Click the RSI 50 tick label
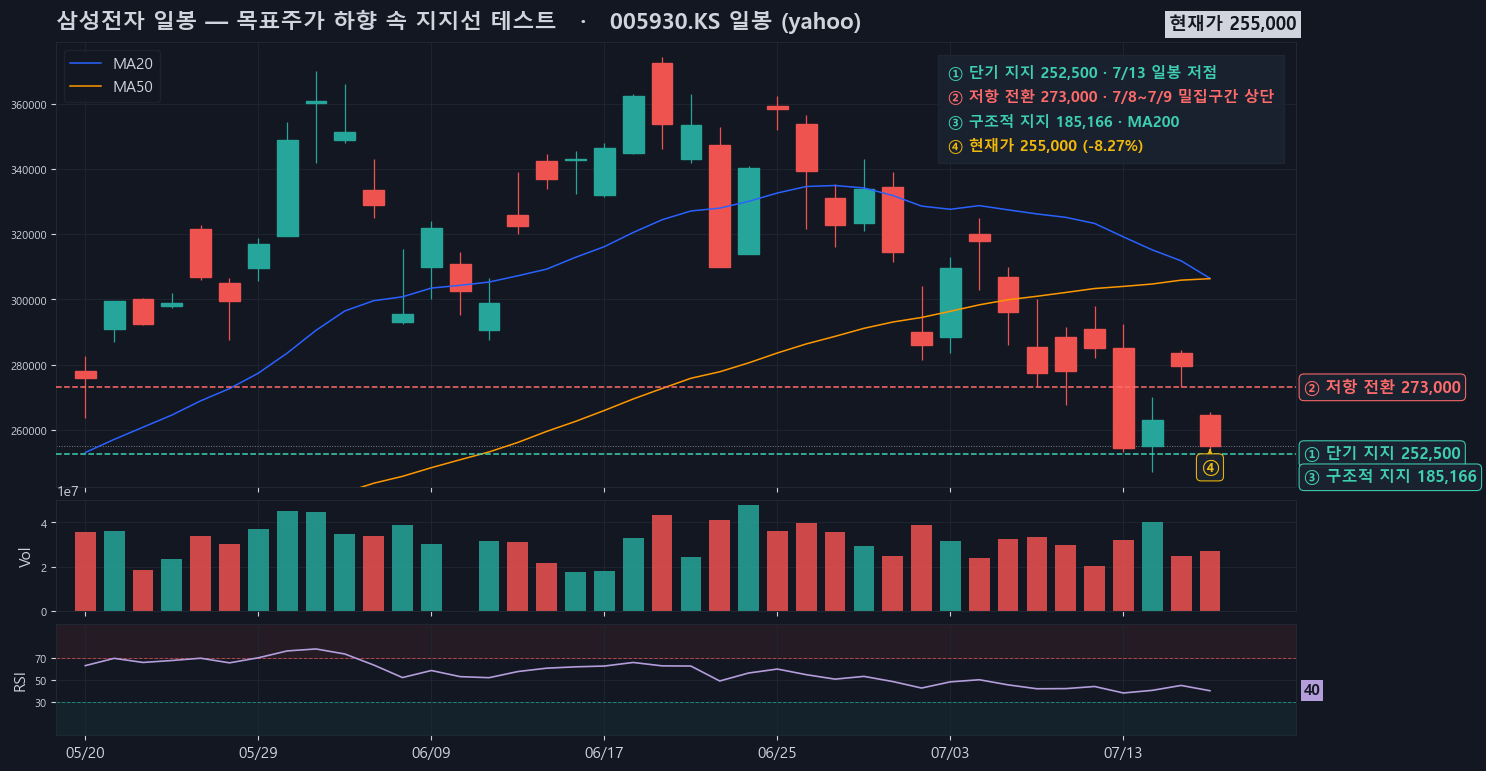This screenshot has width=1486, height=771. pos(41,681)
